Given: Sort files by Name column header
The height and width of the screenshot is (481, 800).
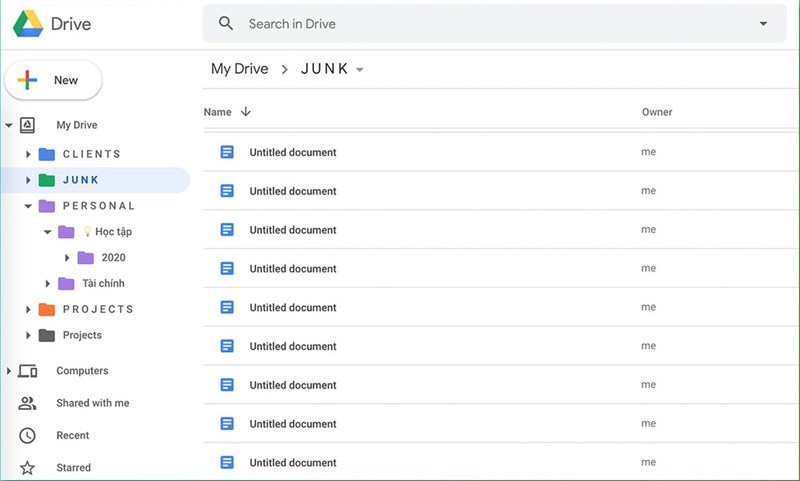Looking at the screenshot, I should pyautogui.click(x=218, y=112).
